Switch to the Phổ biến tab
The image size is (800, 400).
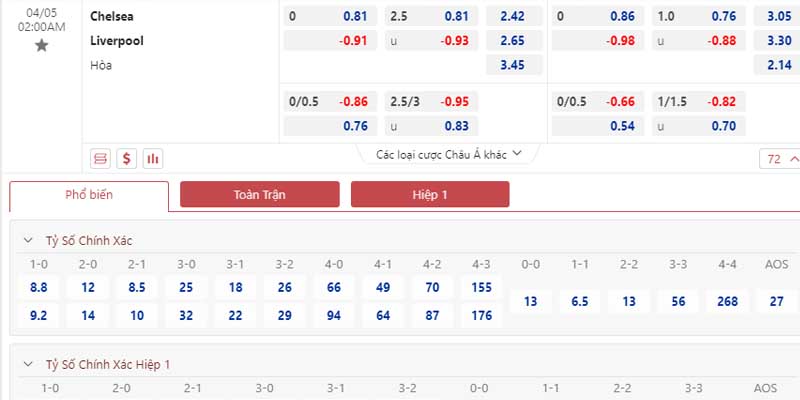coord(89,195)
